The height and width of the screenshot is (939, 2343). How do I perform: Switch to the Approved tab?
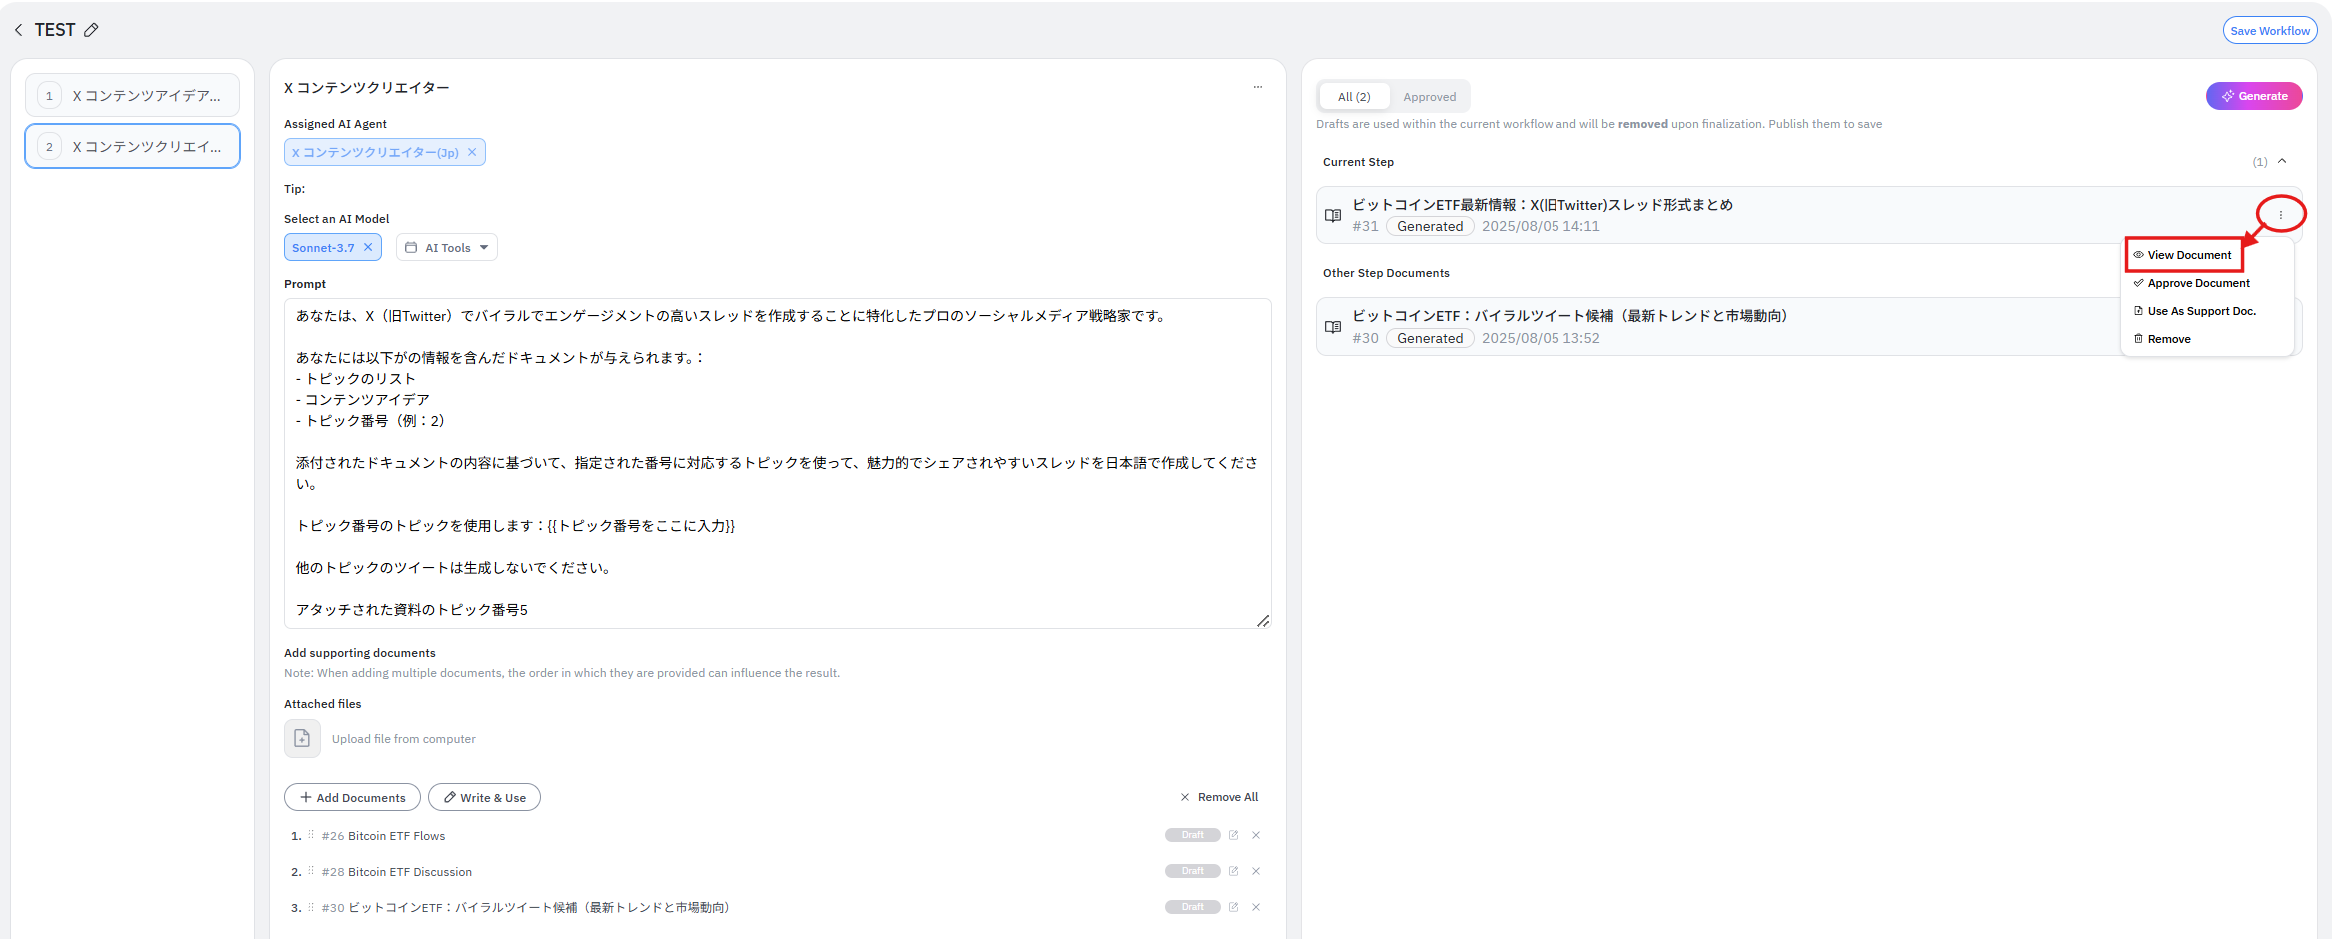[1429, 97]
